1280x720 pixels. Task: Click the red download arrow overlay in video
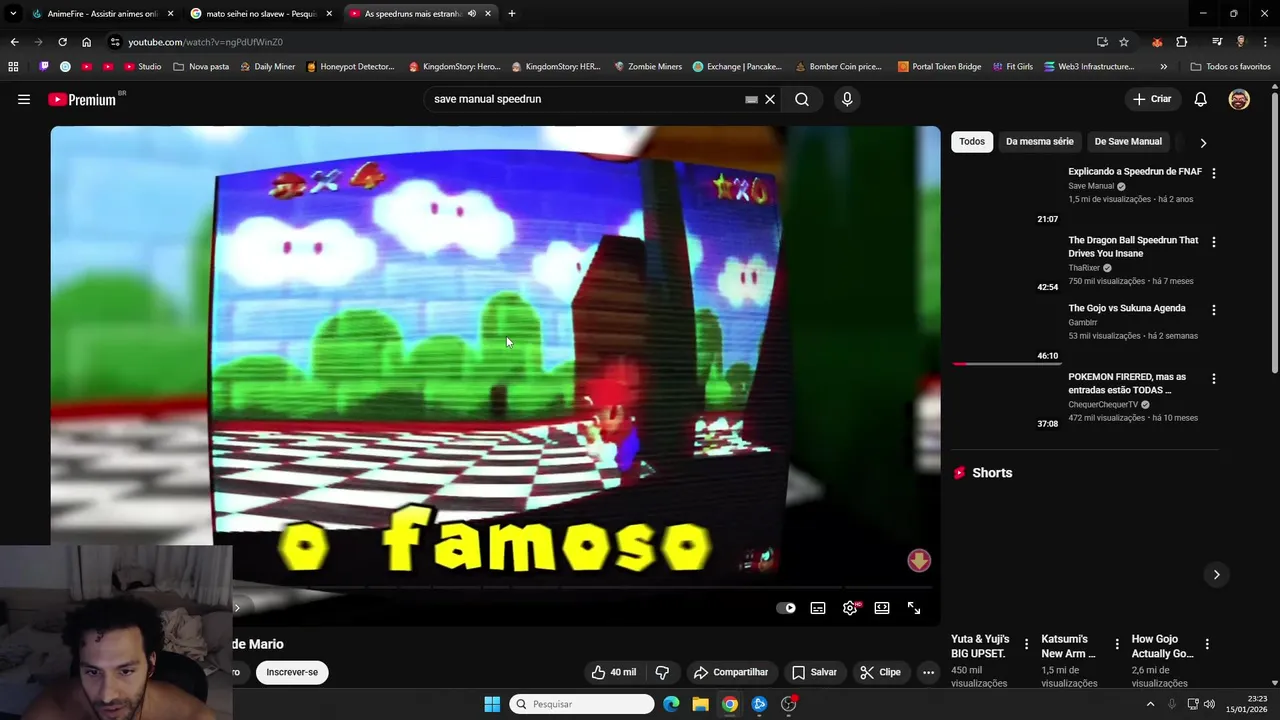(x=919, y=560)
